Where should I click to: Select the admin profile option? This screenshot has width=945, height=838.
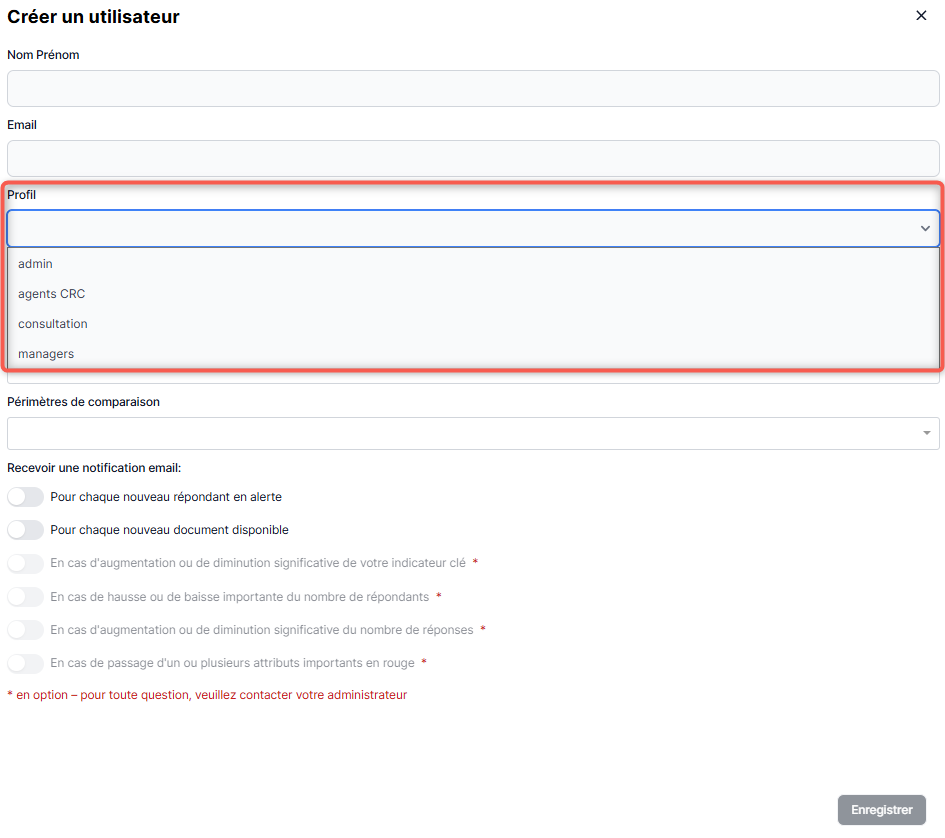pos(36,264)
